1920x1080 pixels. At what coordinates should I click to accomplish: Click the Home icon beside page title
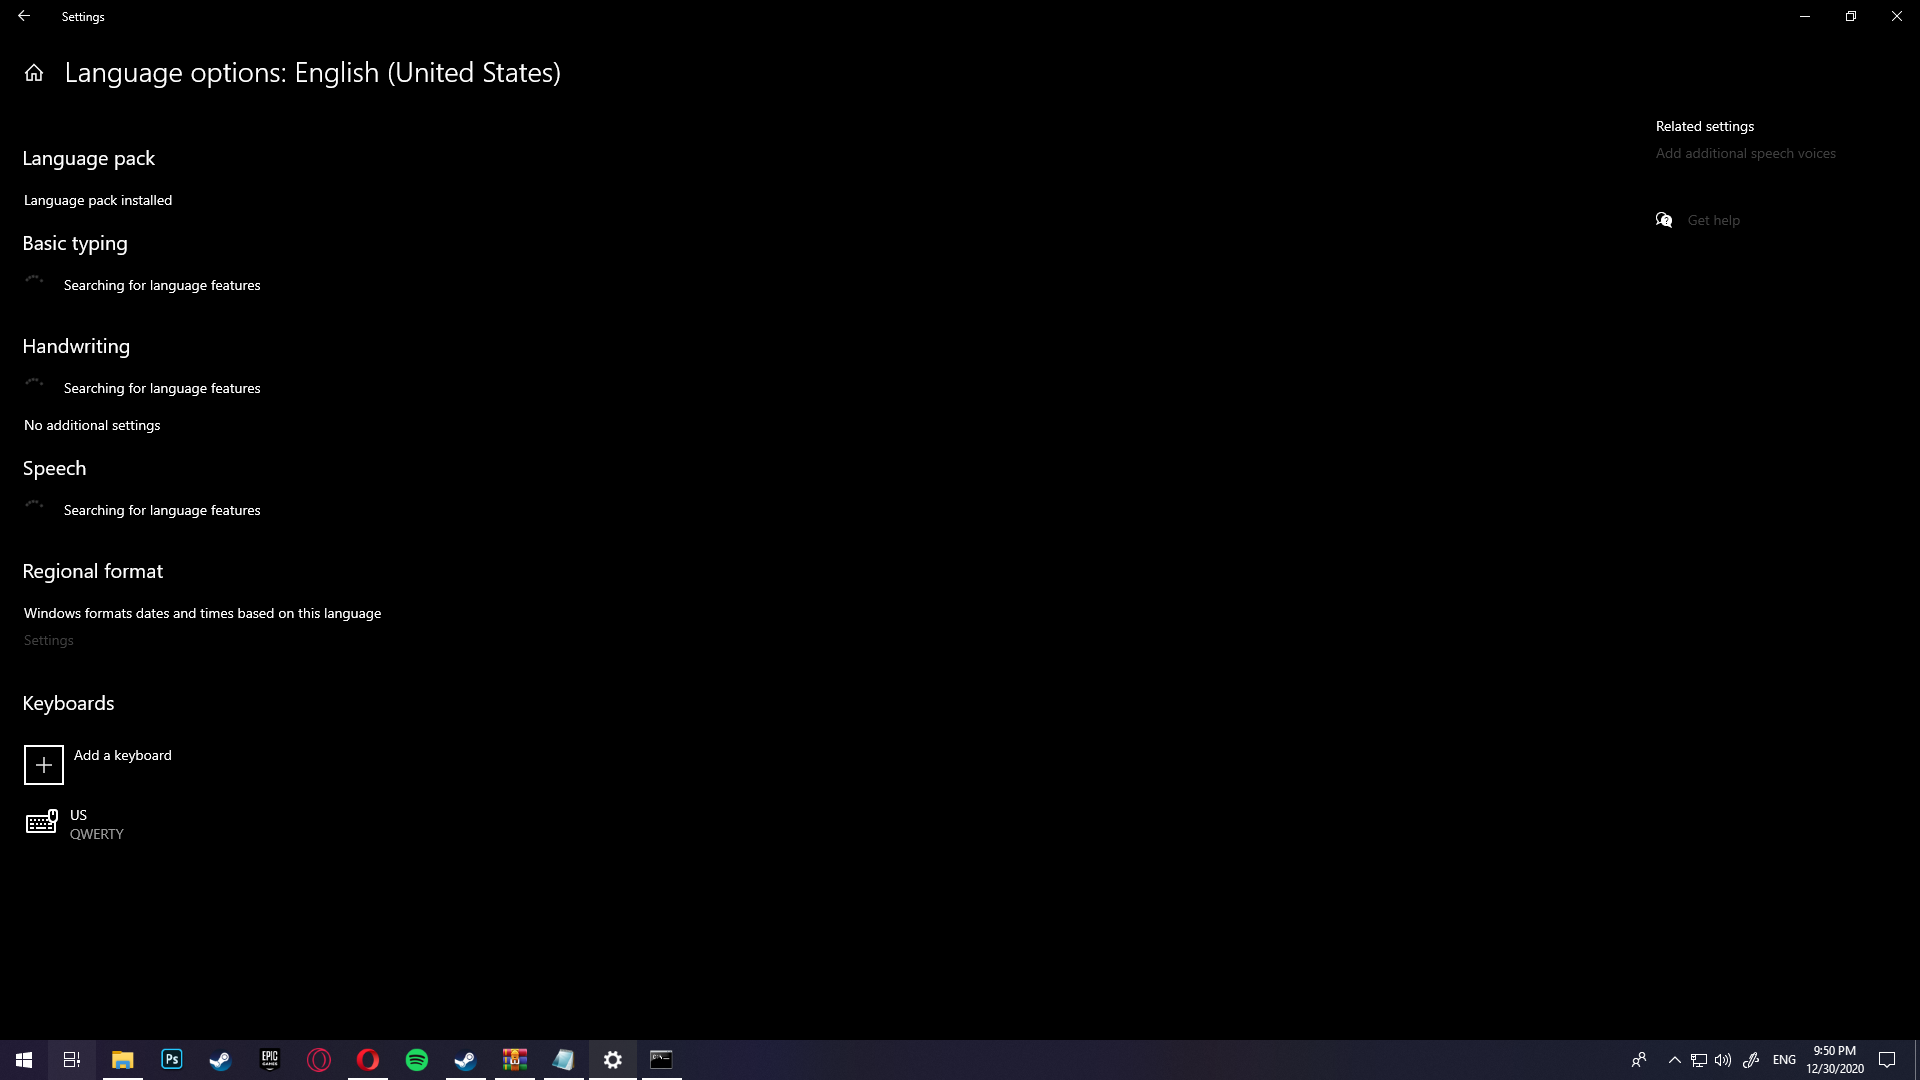34,73
